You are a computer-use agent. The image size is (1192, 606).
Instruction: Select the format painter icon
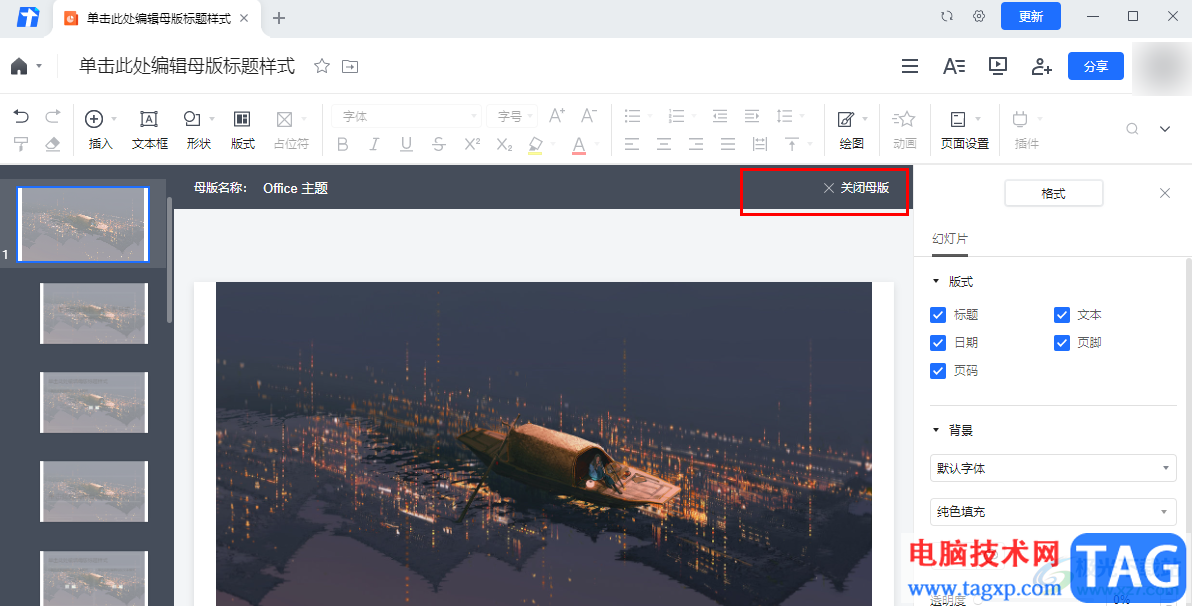click(x=21, y=144)
